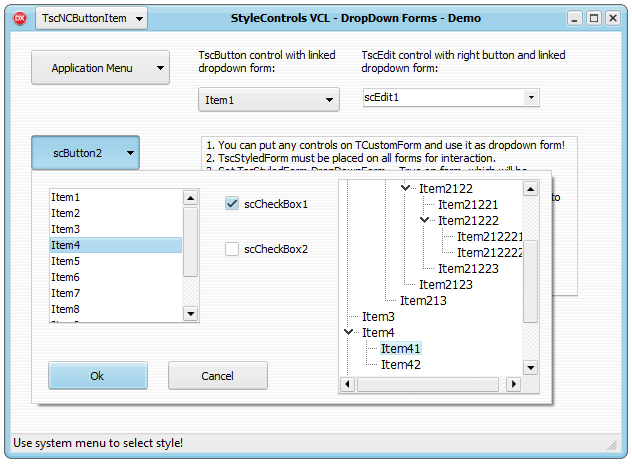Click the Ok button

(98, 376)
